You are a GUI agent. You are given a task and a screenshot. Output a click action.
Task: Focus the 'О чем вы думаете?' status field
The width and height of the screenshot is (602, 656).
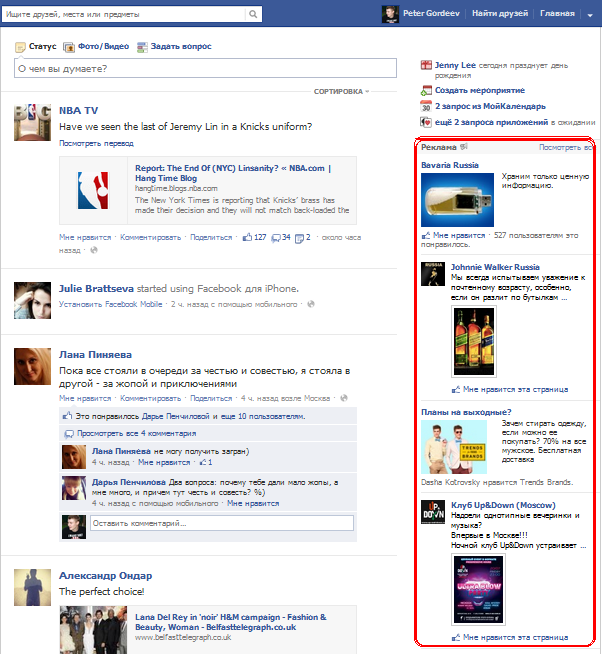[x=205, y=68]
